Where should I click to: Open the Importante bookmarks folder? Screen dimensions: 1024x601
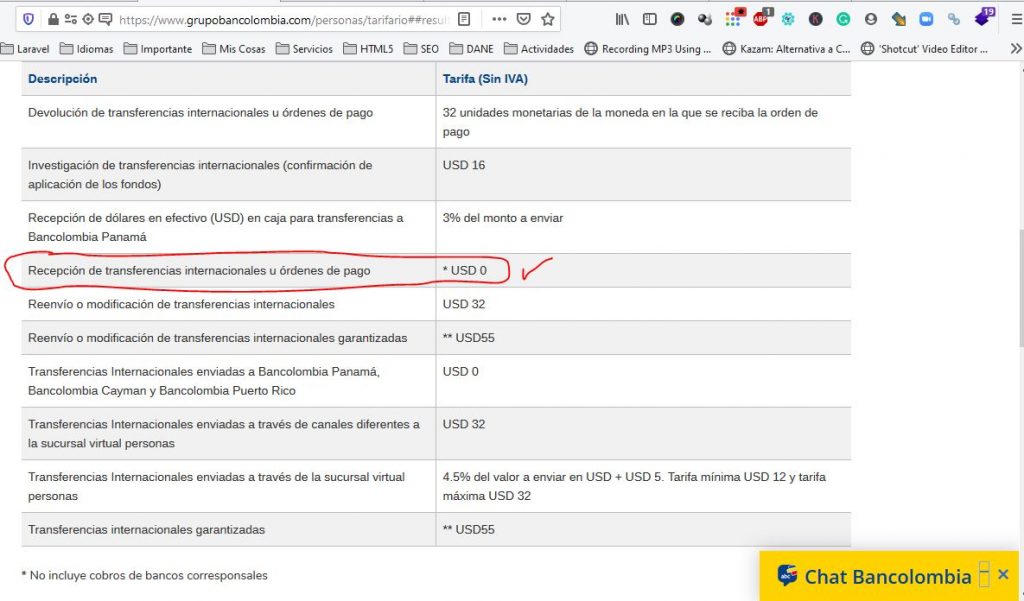pyautogui.click(x=157, y=48)
